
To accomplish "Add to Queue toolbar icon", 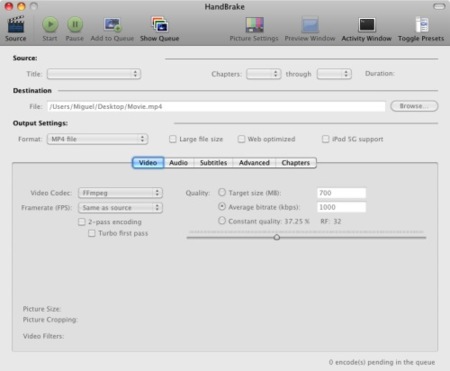I will pyautogui.click(x=112, y=25).
